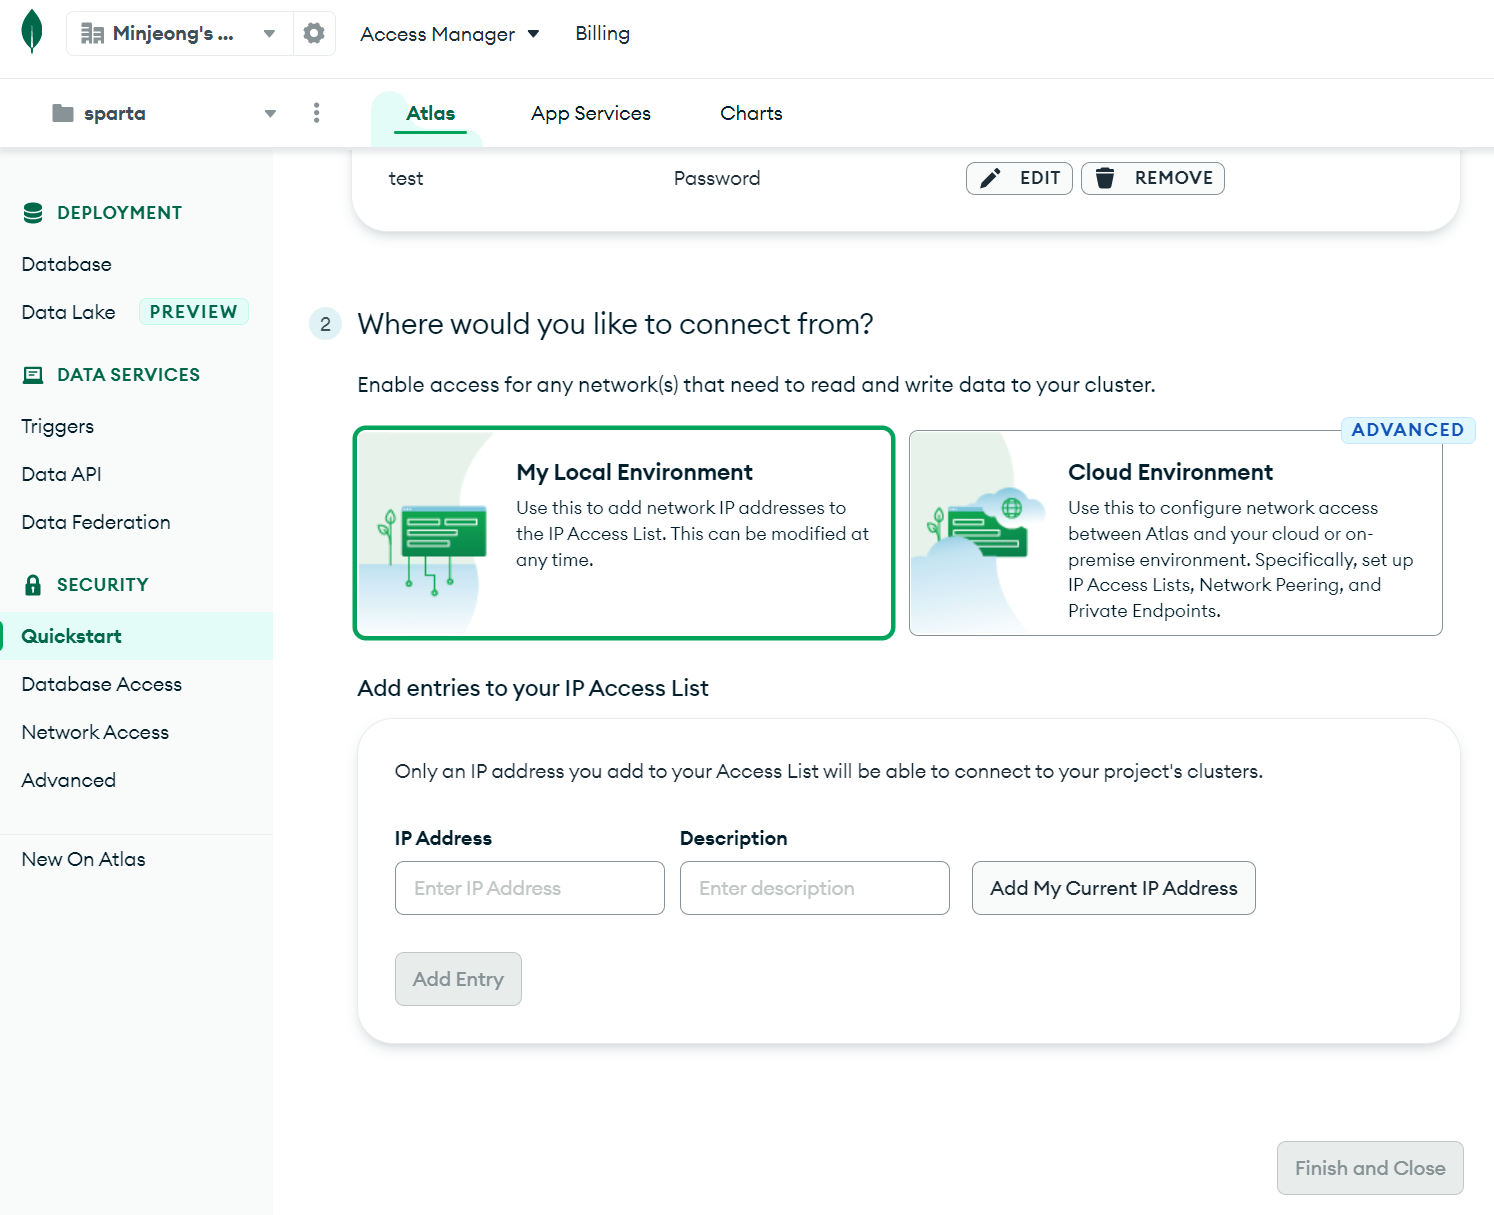Click the 'Add entries to your IP Access List' heading
Image resolution: width=1494 pixels, height=1215 pixels.
pyautogui.click(x=533, y=688)
